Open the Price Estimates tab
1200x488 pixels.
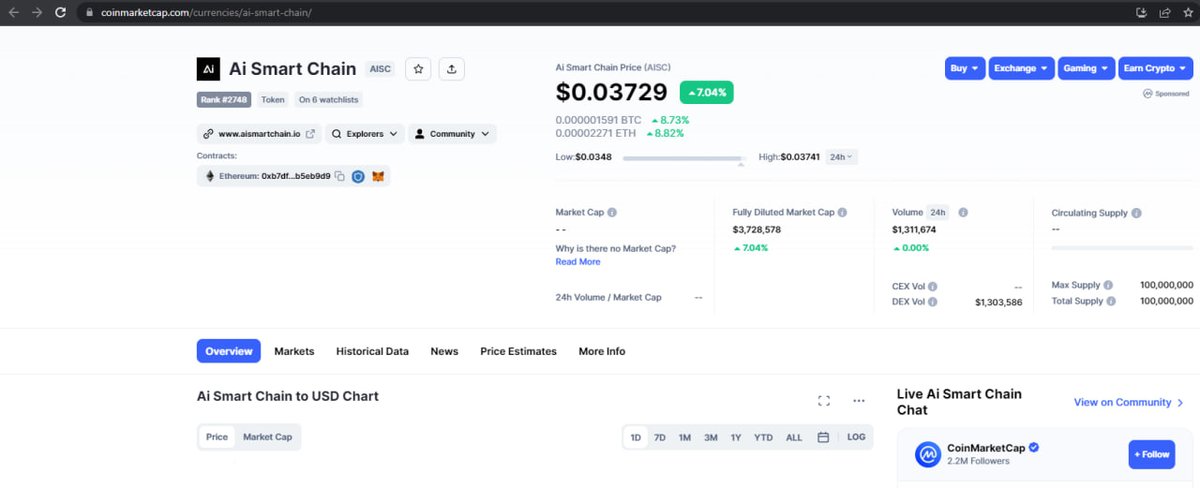(x=518, y=351)
